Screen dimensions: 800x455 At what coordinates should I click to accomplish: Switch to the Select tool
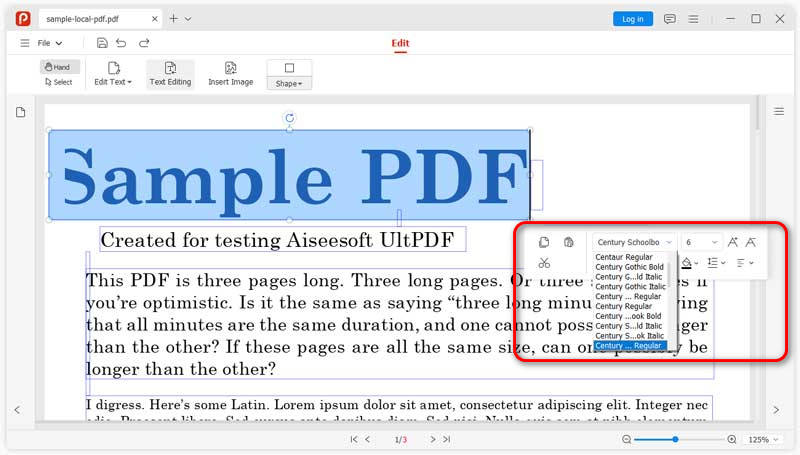point(59,82)
